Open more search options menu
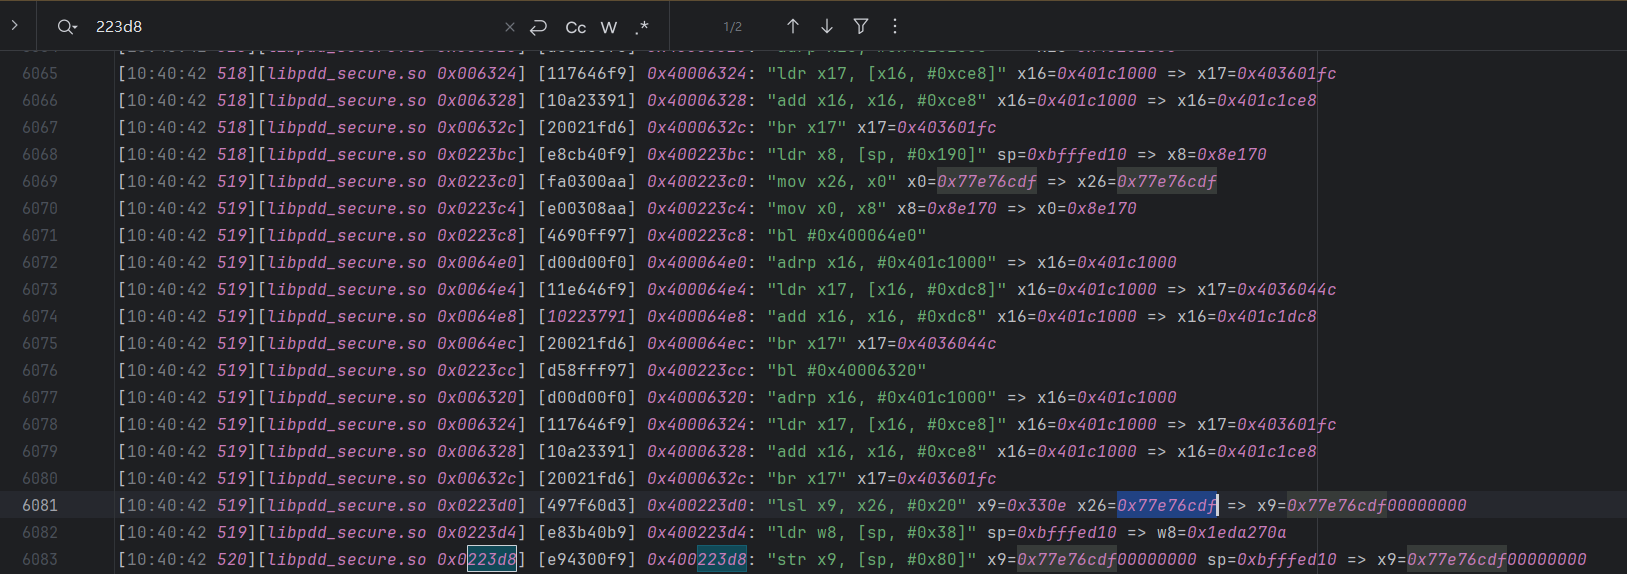This screenshot has height=574, width=1627. click(895, 27)
